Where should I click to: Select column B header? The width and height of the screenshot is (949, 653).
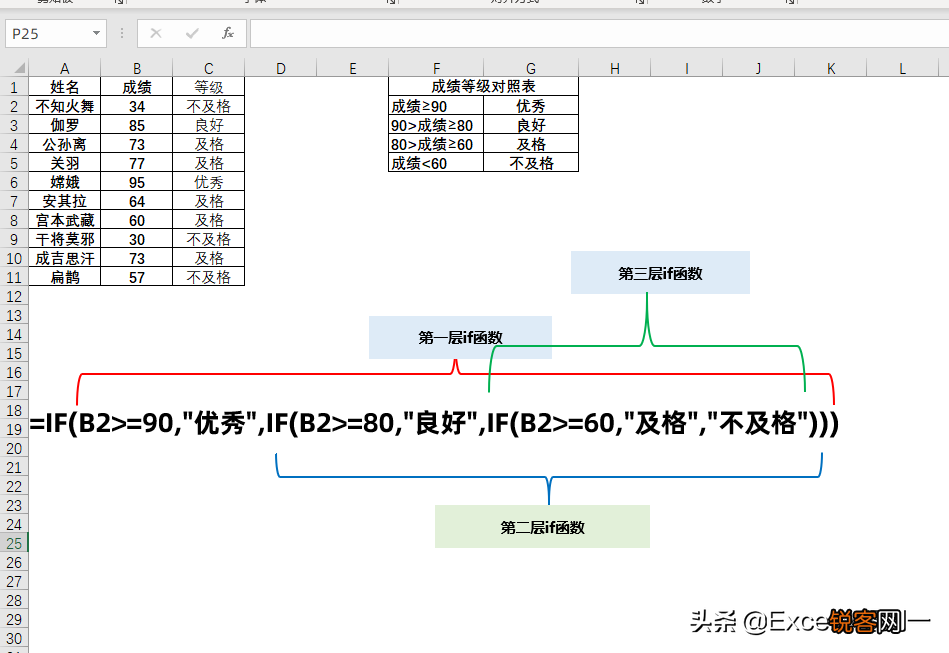point(137,68)
